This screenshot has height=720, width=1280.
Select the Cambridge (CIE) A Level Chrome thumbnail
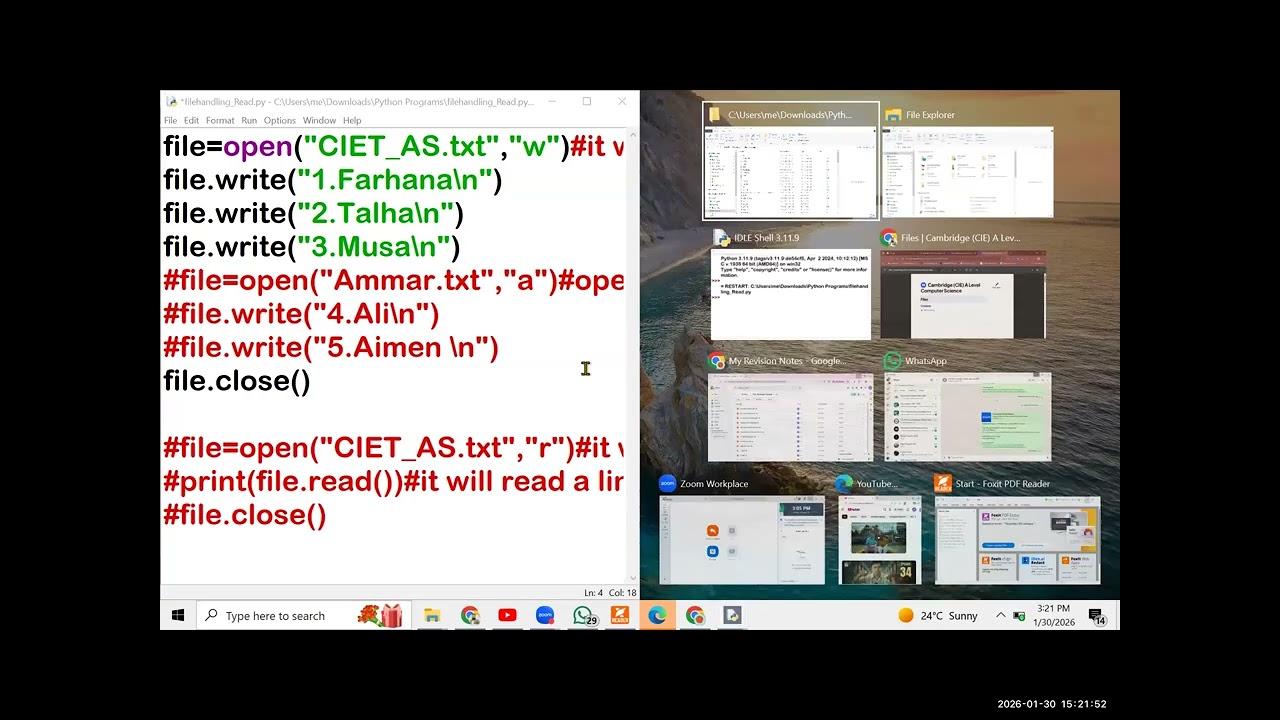click(964, 294)
